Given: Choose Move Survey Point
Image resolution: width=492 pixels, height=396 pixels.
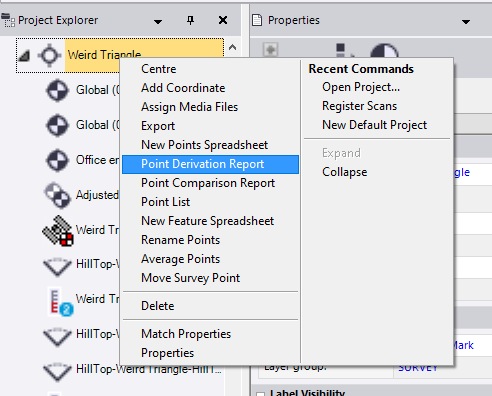Looking at the screenshot, I should pyautogui.click(x=190, y=278).
